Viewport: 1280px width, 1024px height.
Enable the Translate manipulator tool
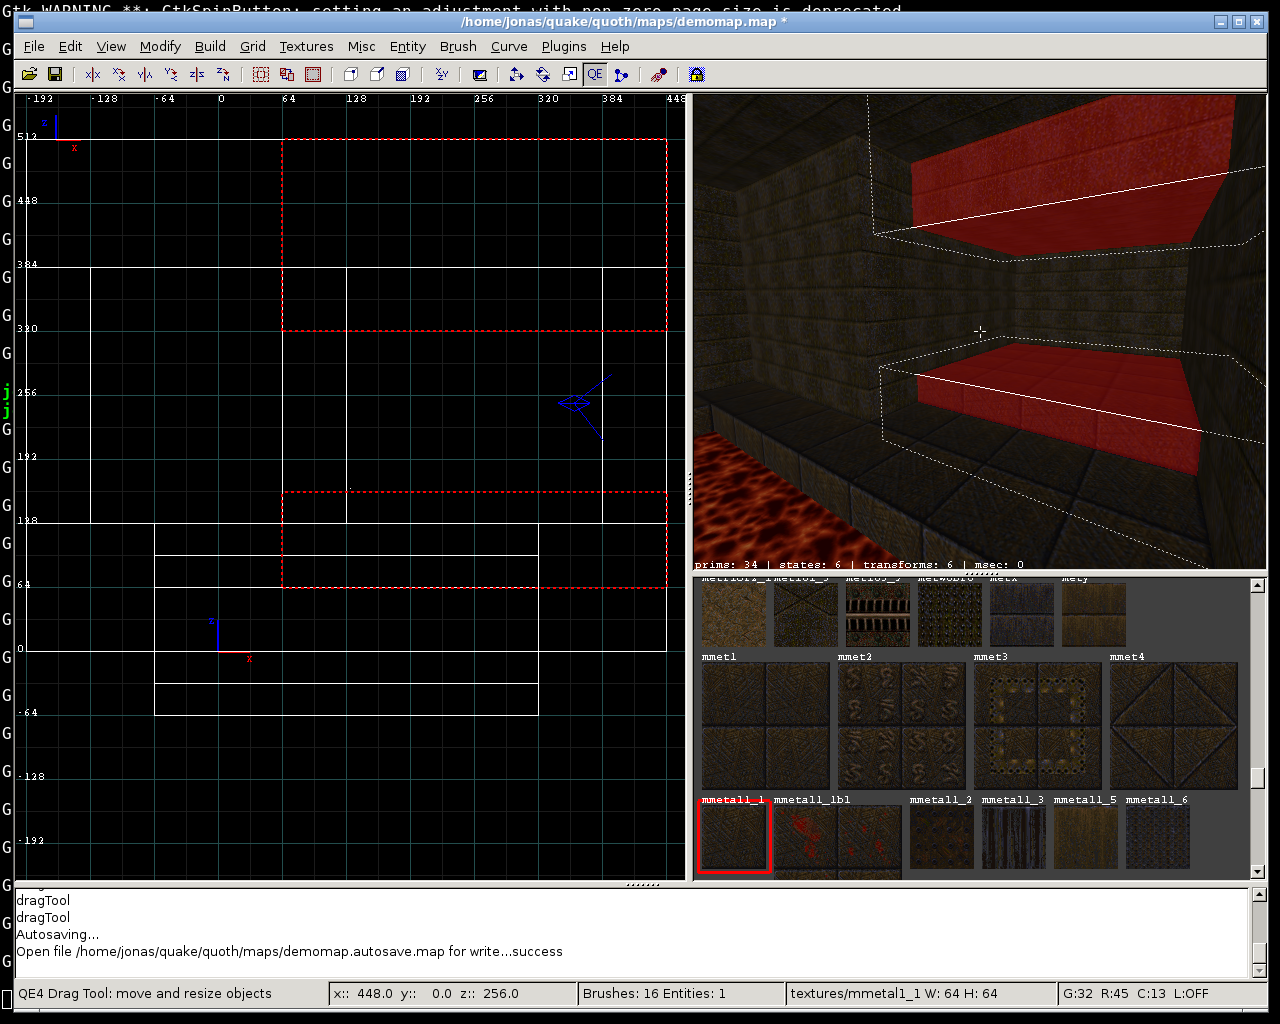(x=517, y=74)
